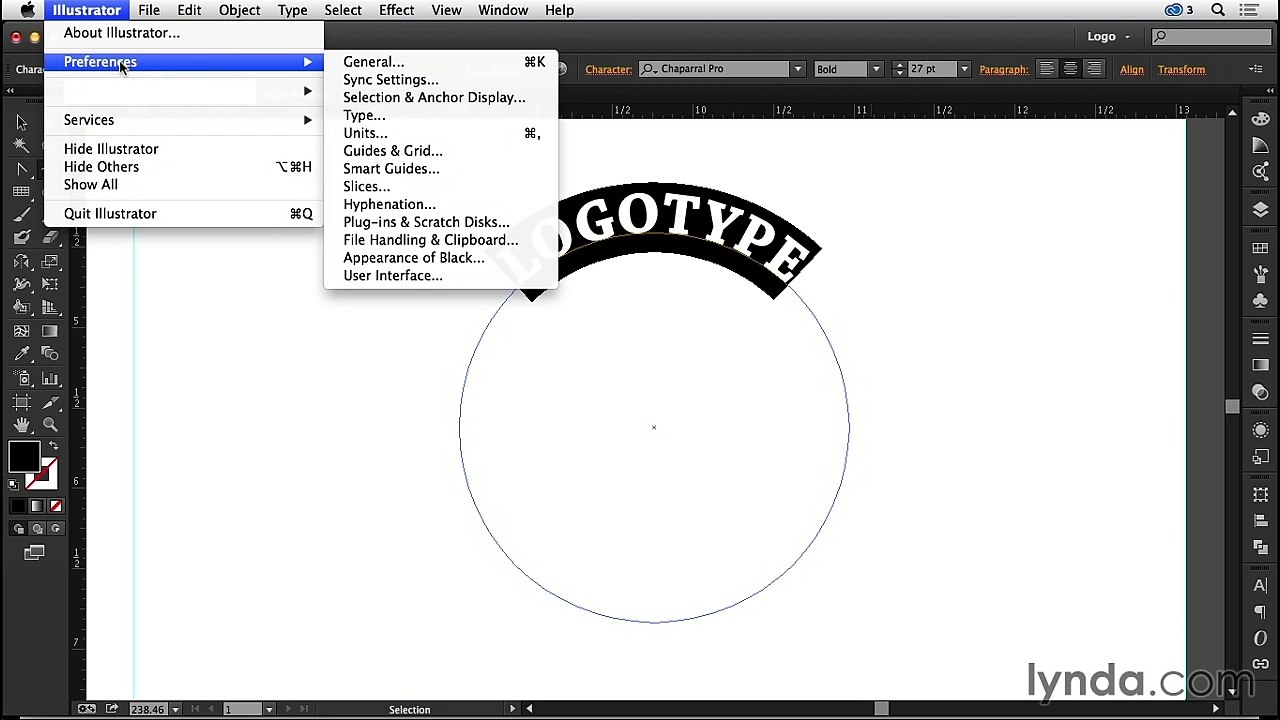
Task: Select the Selection tool arrow
Action: tap(22, 123)
